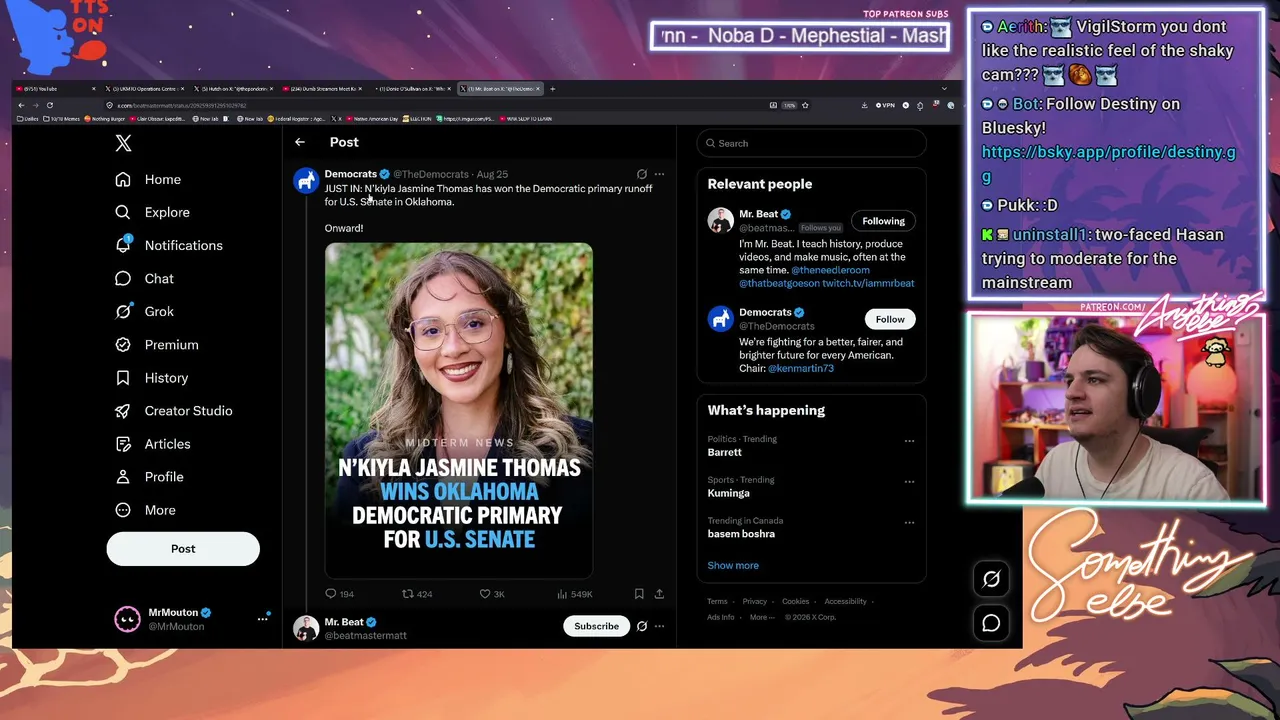Open MrMouton account switcher menu
The width and height of the screenshot is (1280, 720).
(263, 619)
